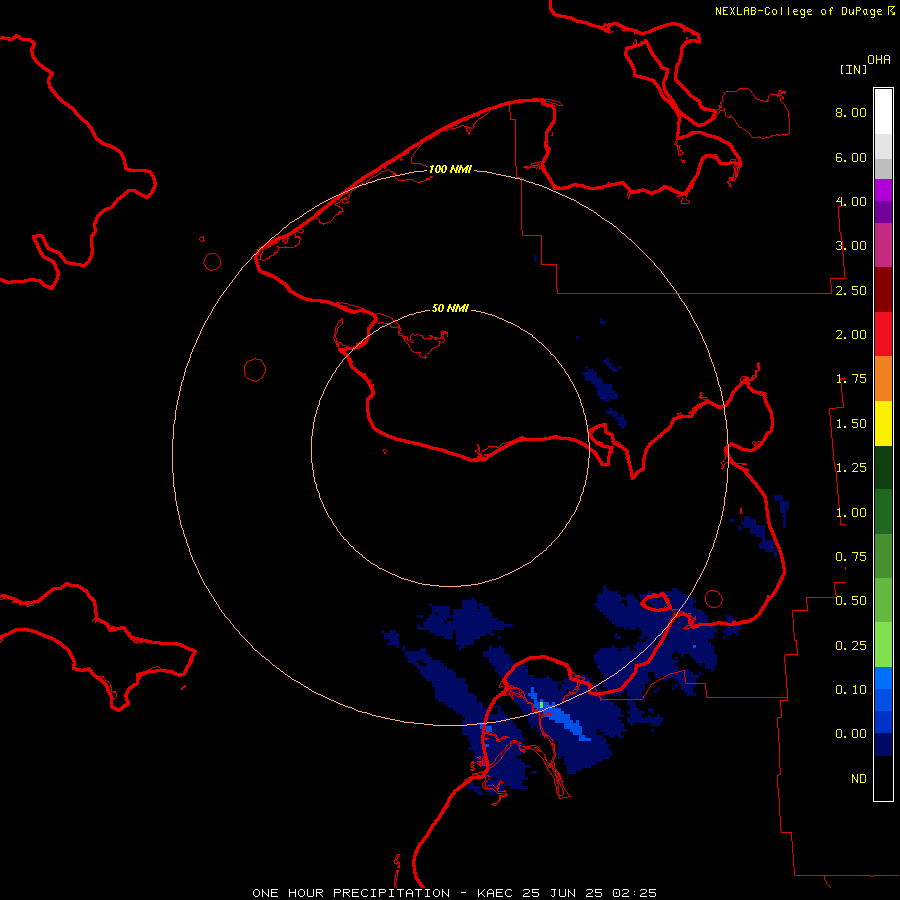Select the orange legend swatch beside 1.75
This screenshot has width=900, height=900.
pyautogui.click(x=883, y=379)
